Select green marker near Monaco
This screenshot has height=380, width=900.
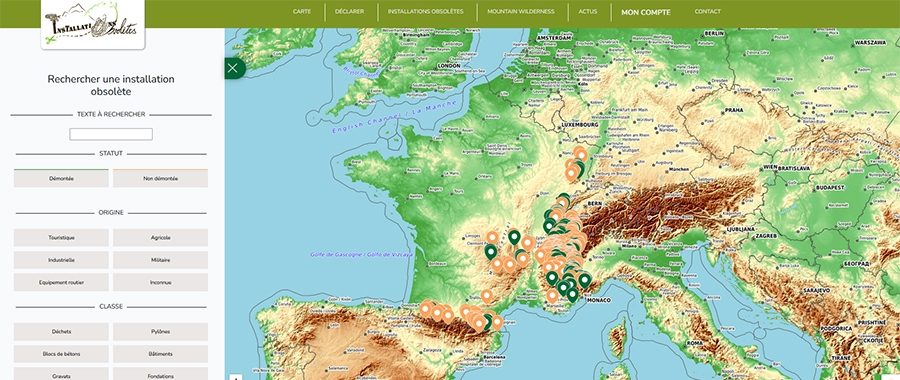(584, 280)
